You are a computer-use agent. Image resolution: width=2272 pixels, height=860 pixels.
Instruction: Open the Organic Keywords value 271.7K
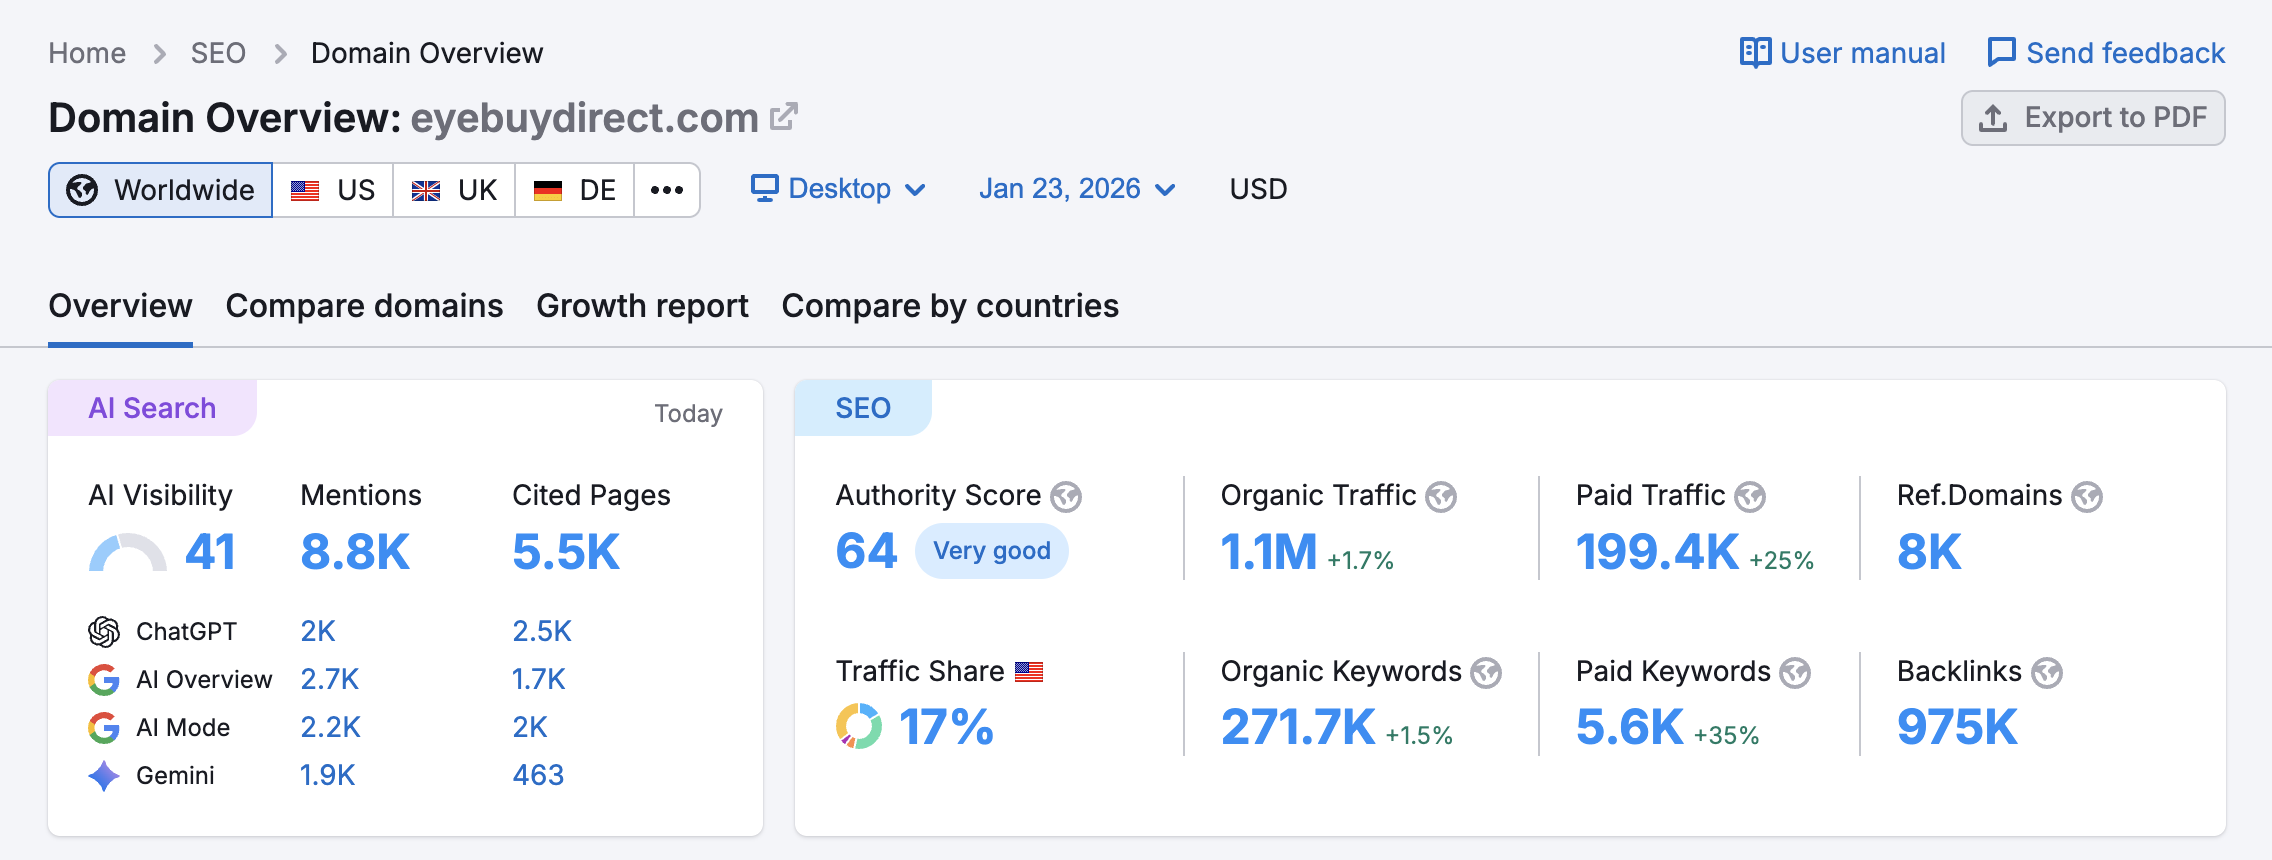coord(1298,727)
